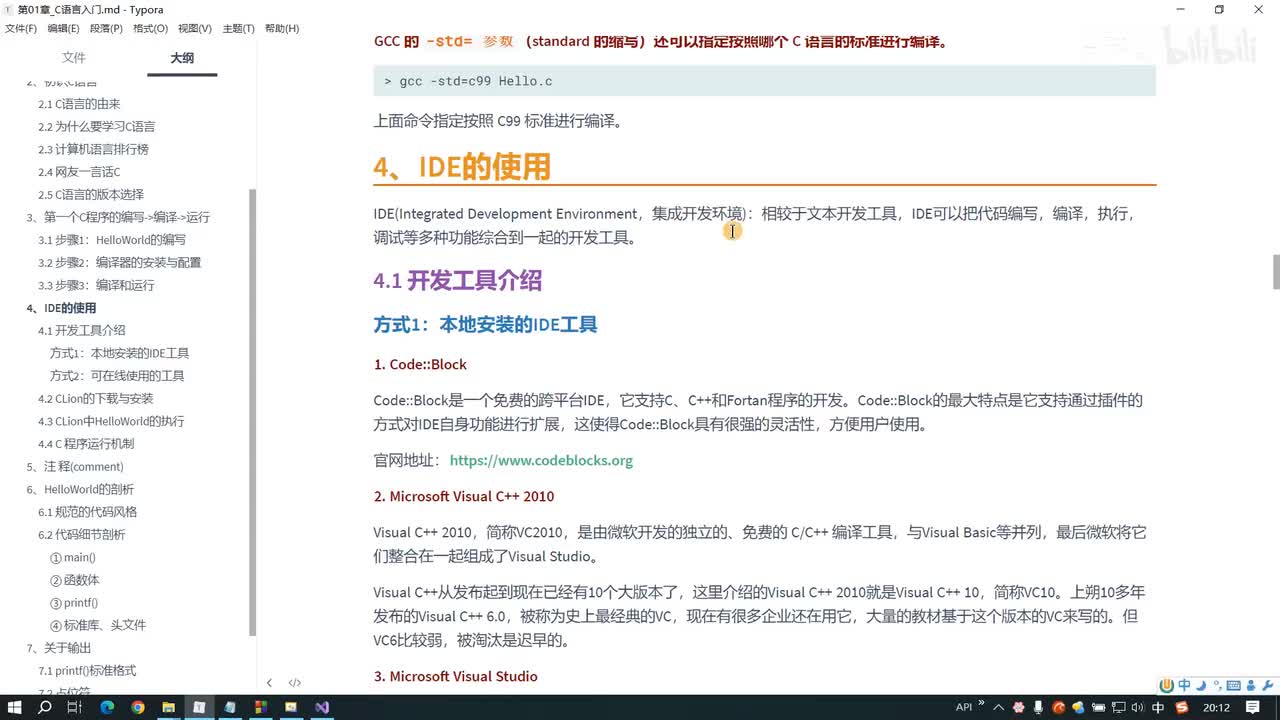Open the 视图(V) menu

(x=194, y=28)
